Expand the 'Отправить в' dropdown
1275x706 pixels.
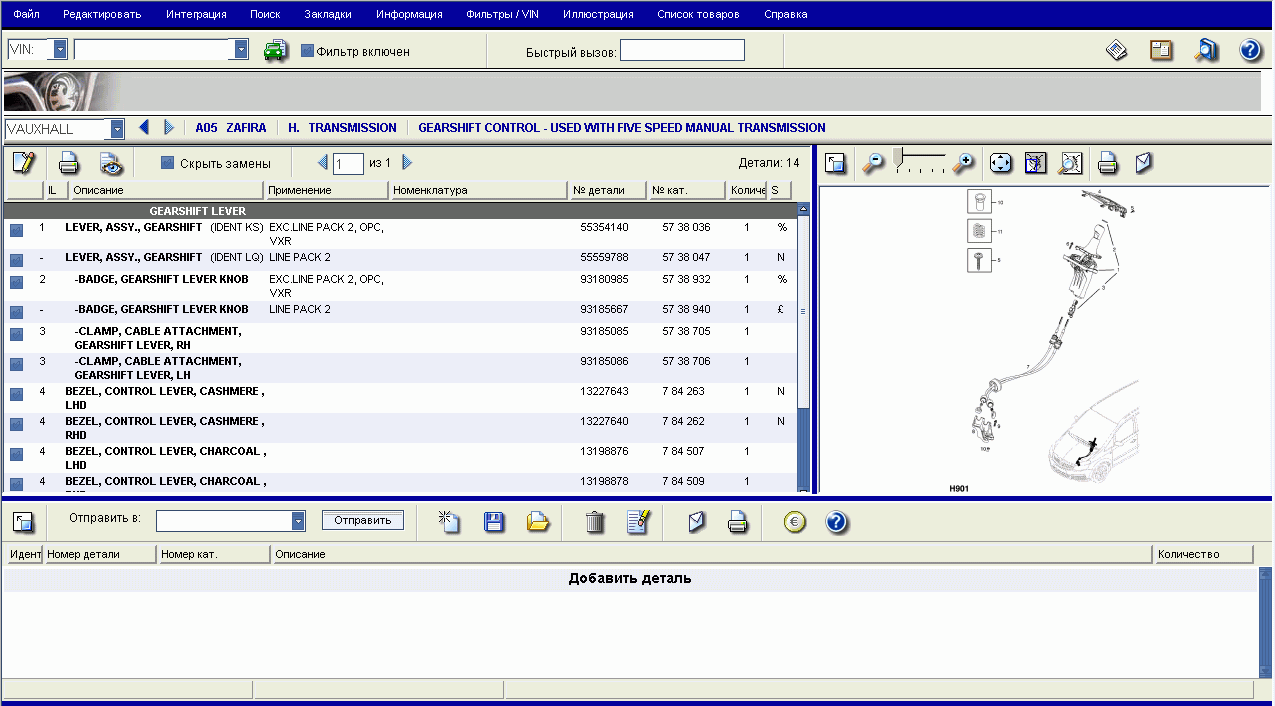tap(297, 521)
